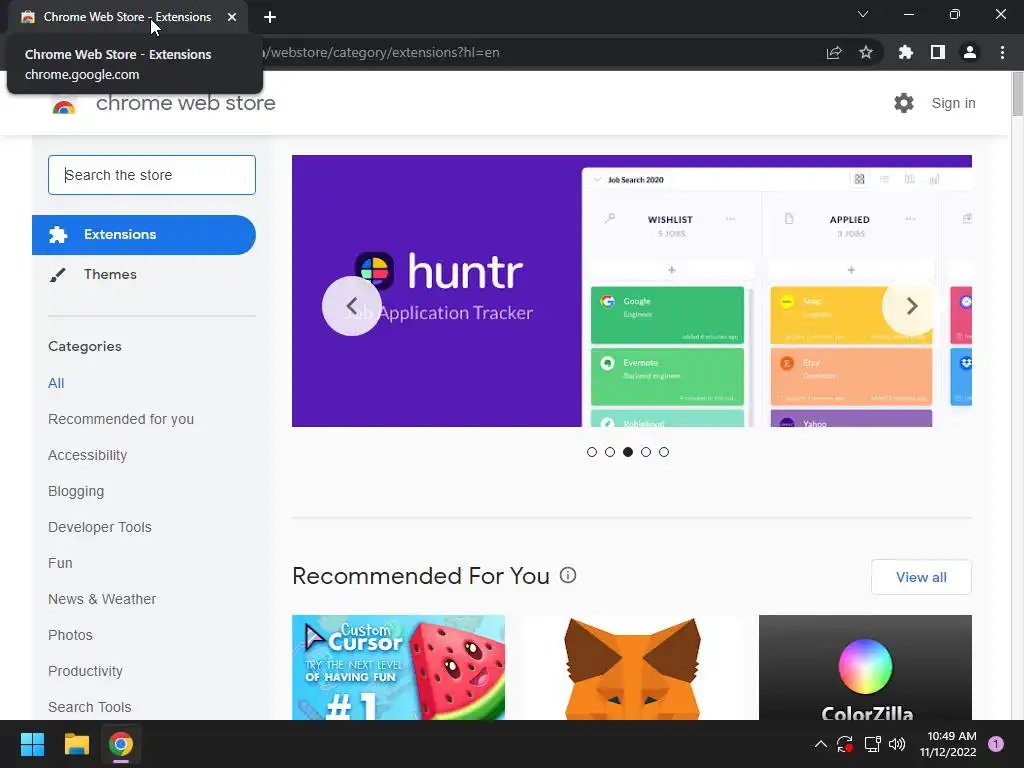Open the Productivity category
Viewport: 1024px width, 768px height.
[86, 671]
